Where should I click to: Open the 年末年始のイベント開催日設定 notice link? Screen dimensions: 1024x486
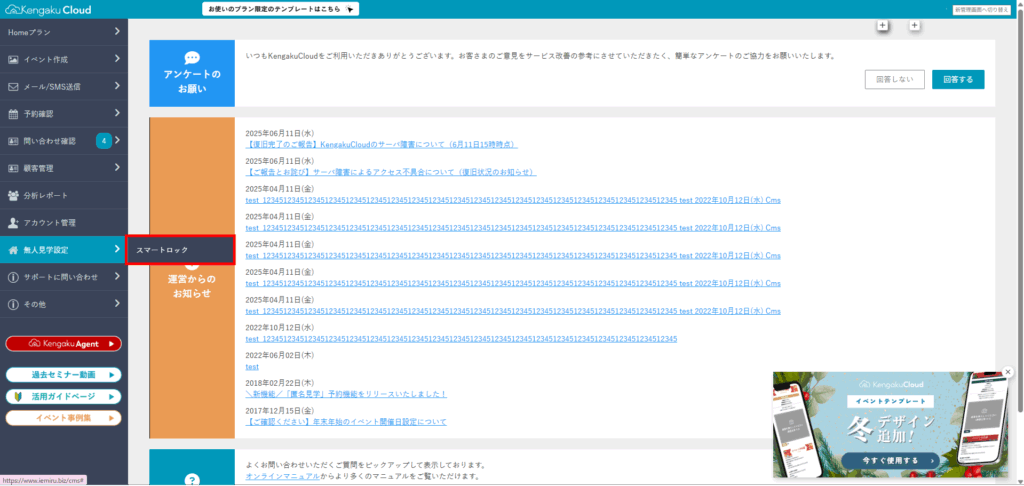coord(346,422)
